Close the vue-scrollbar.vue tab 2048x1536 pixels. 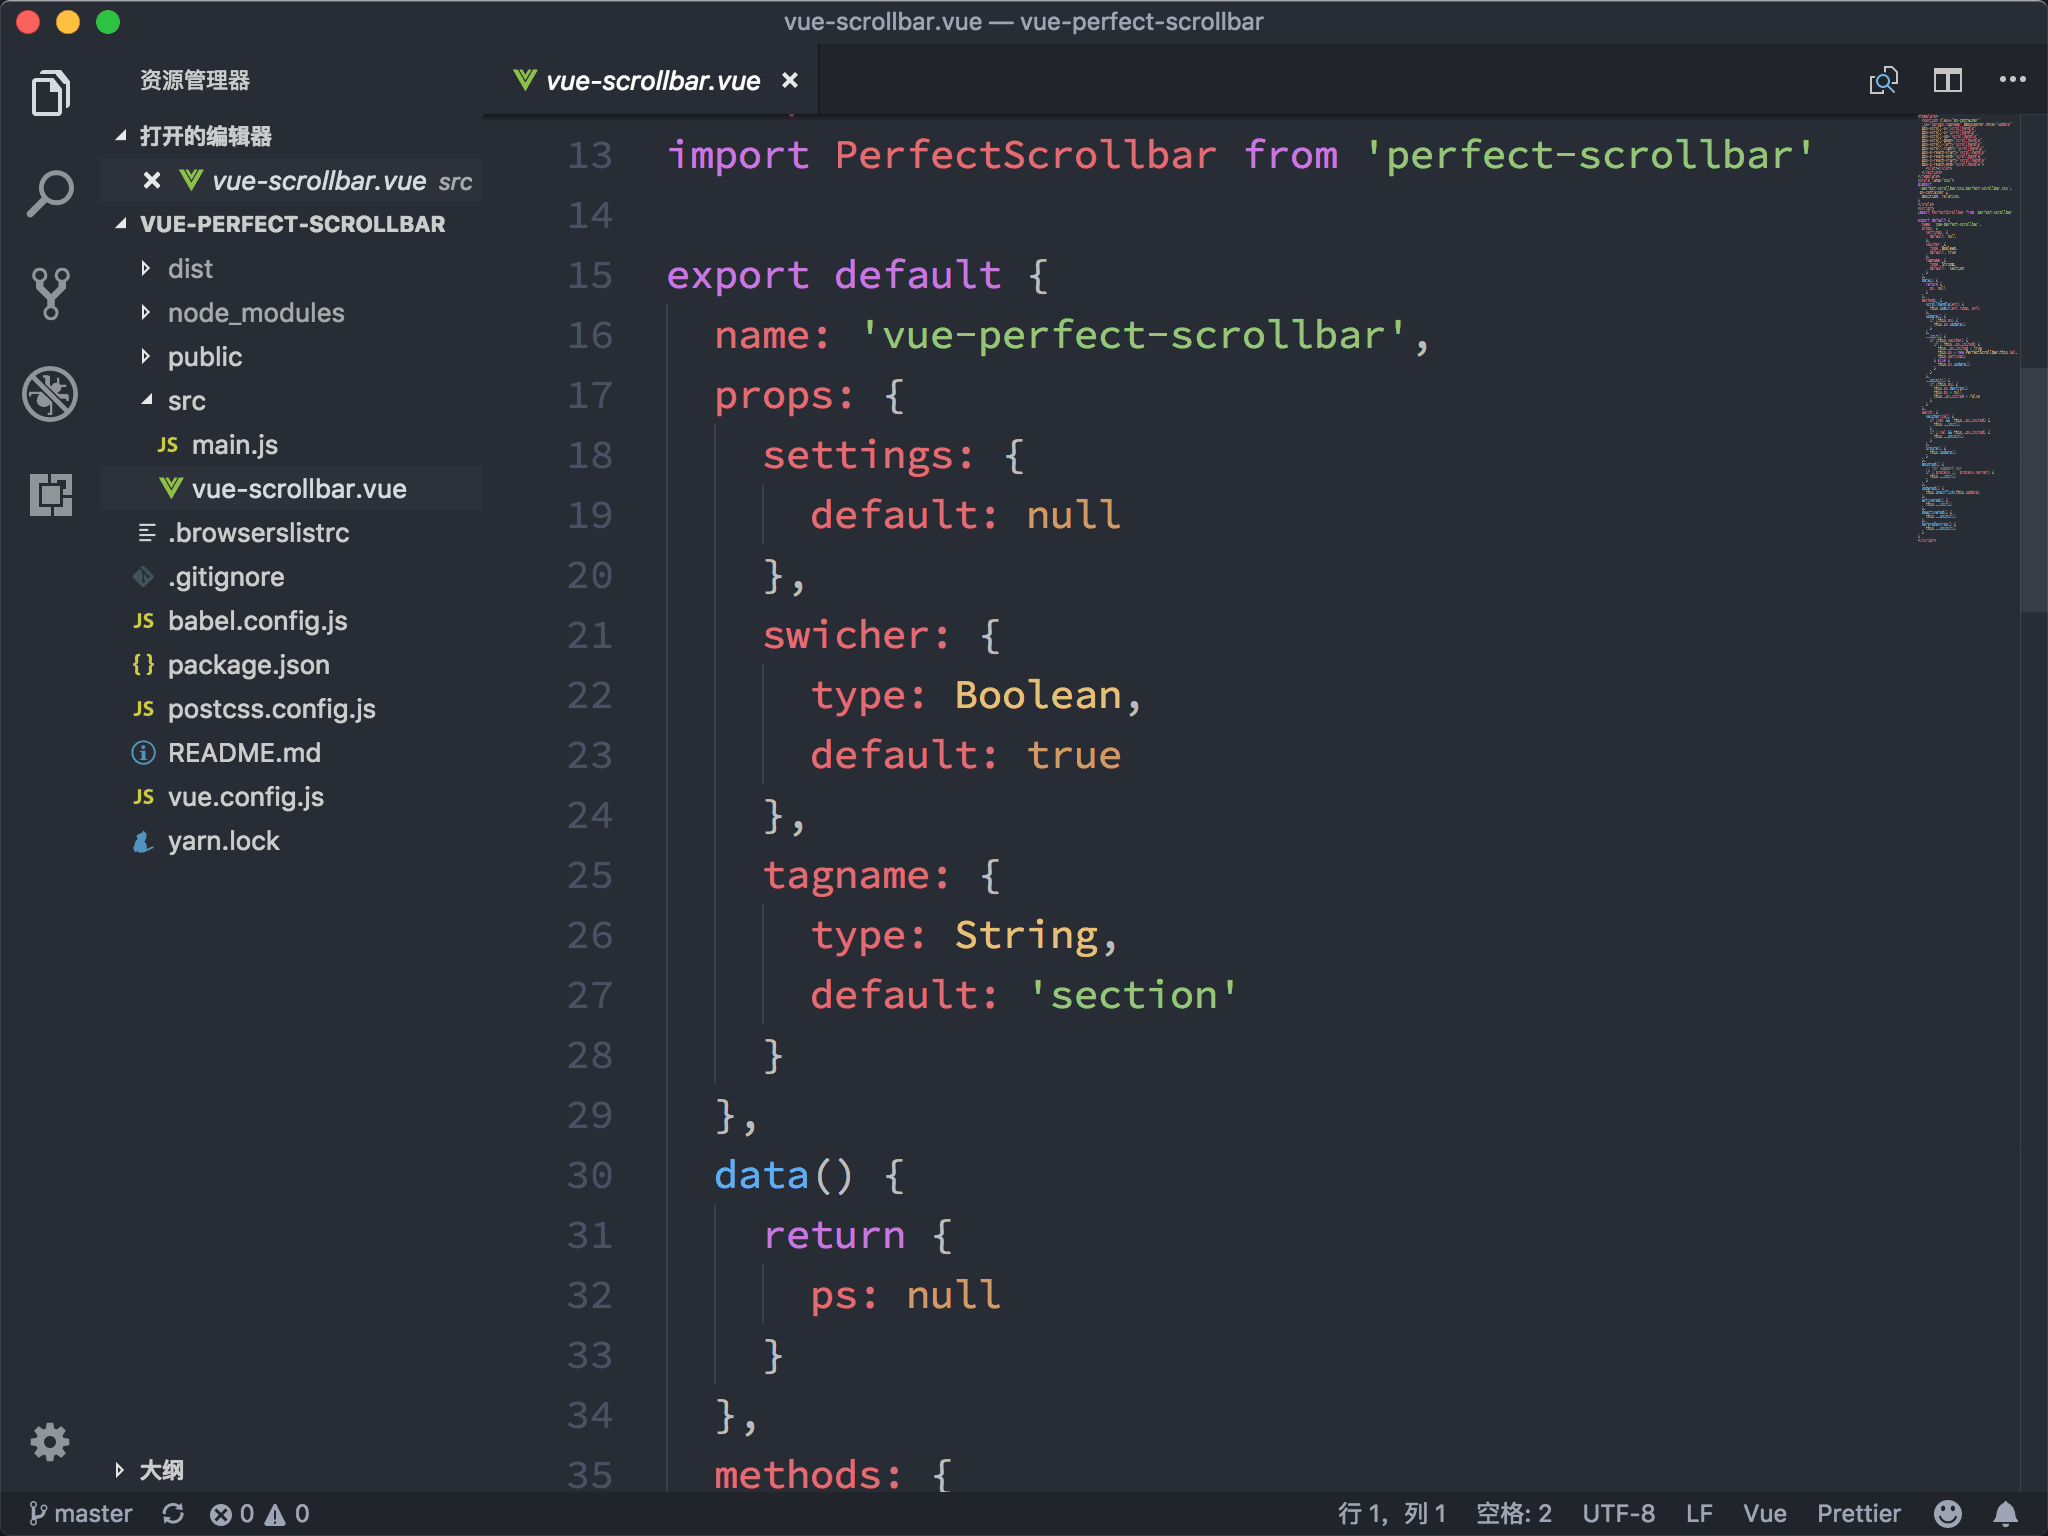790,80
